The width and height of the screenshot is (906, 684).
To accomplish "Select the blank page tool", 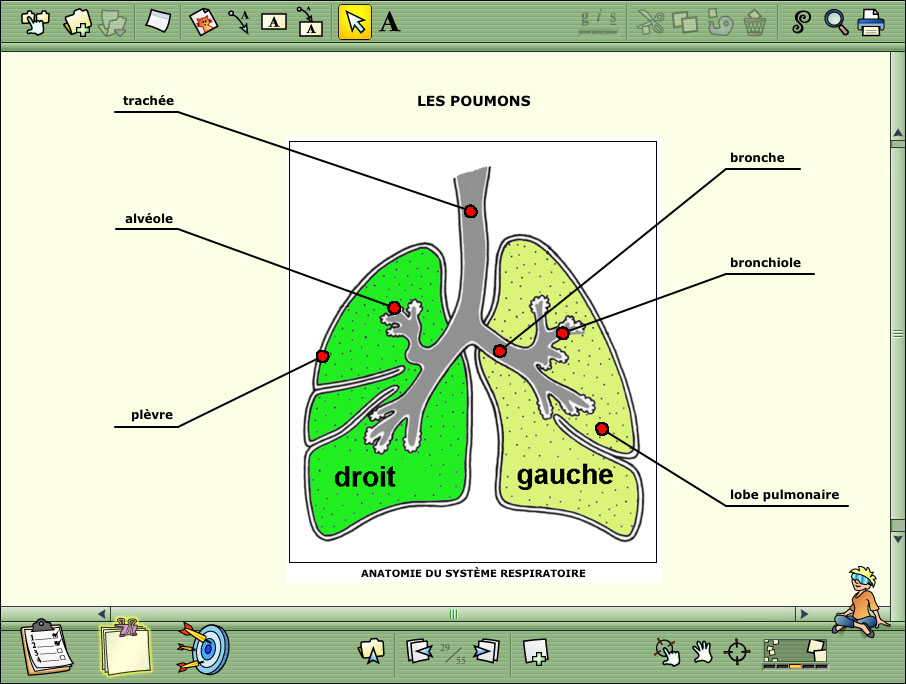I will [158, 21].
